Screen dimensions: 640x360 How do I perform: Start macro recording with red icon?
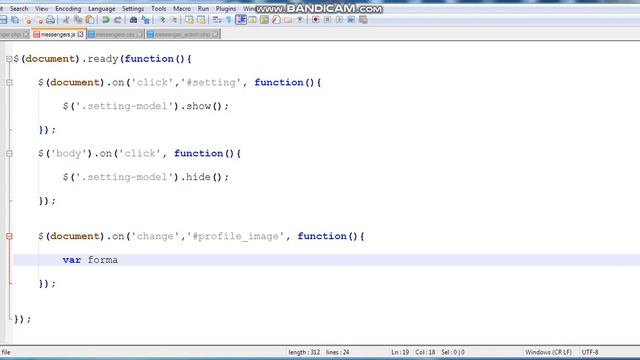tap(316, 20)
